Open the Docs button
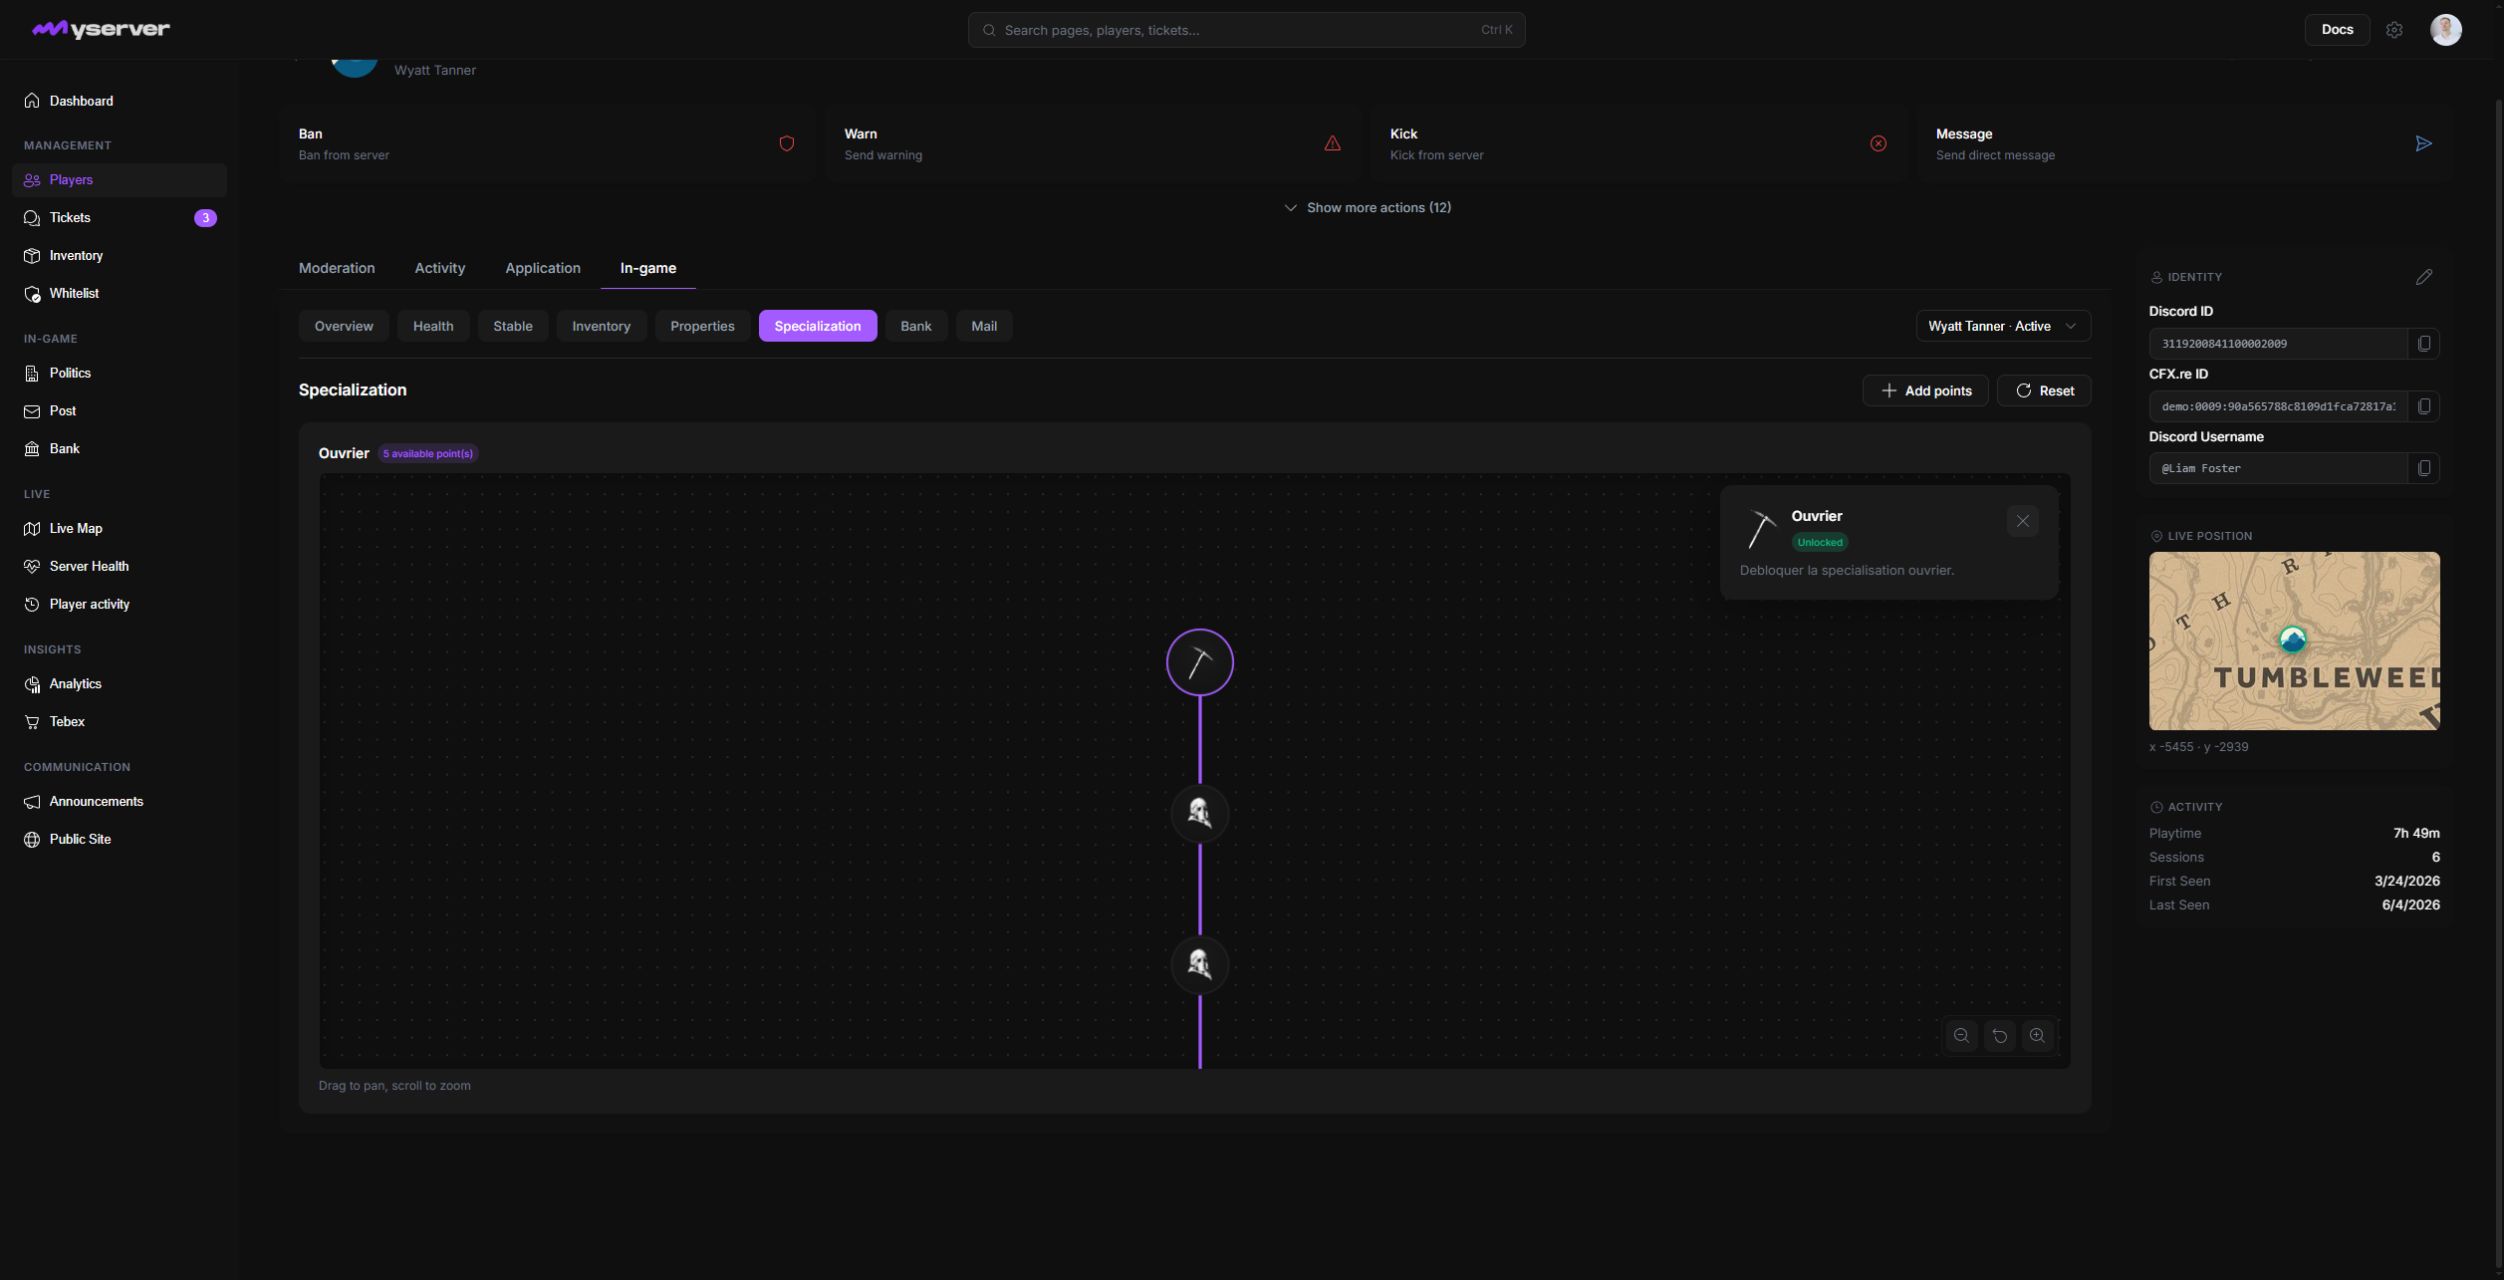The width and height of the screenshot is (2504, 1280). point(2337,30)
